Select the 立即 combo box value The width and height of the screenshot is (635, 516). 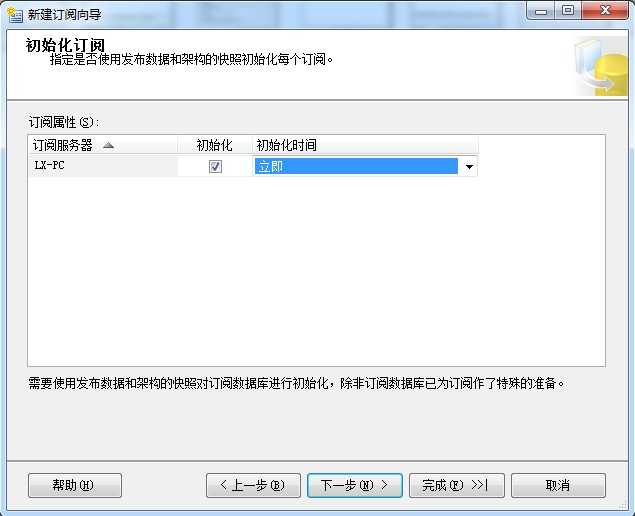coord(356,166)
